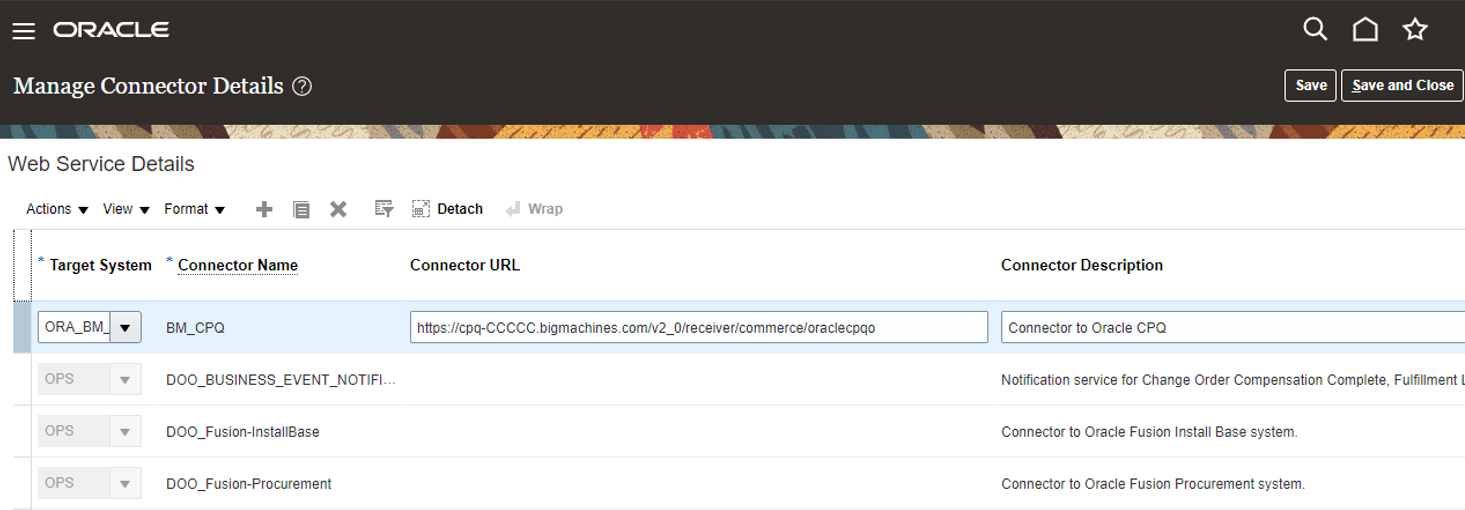
Task: Add a new row with plus icon
Action: [264, 209]
